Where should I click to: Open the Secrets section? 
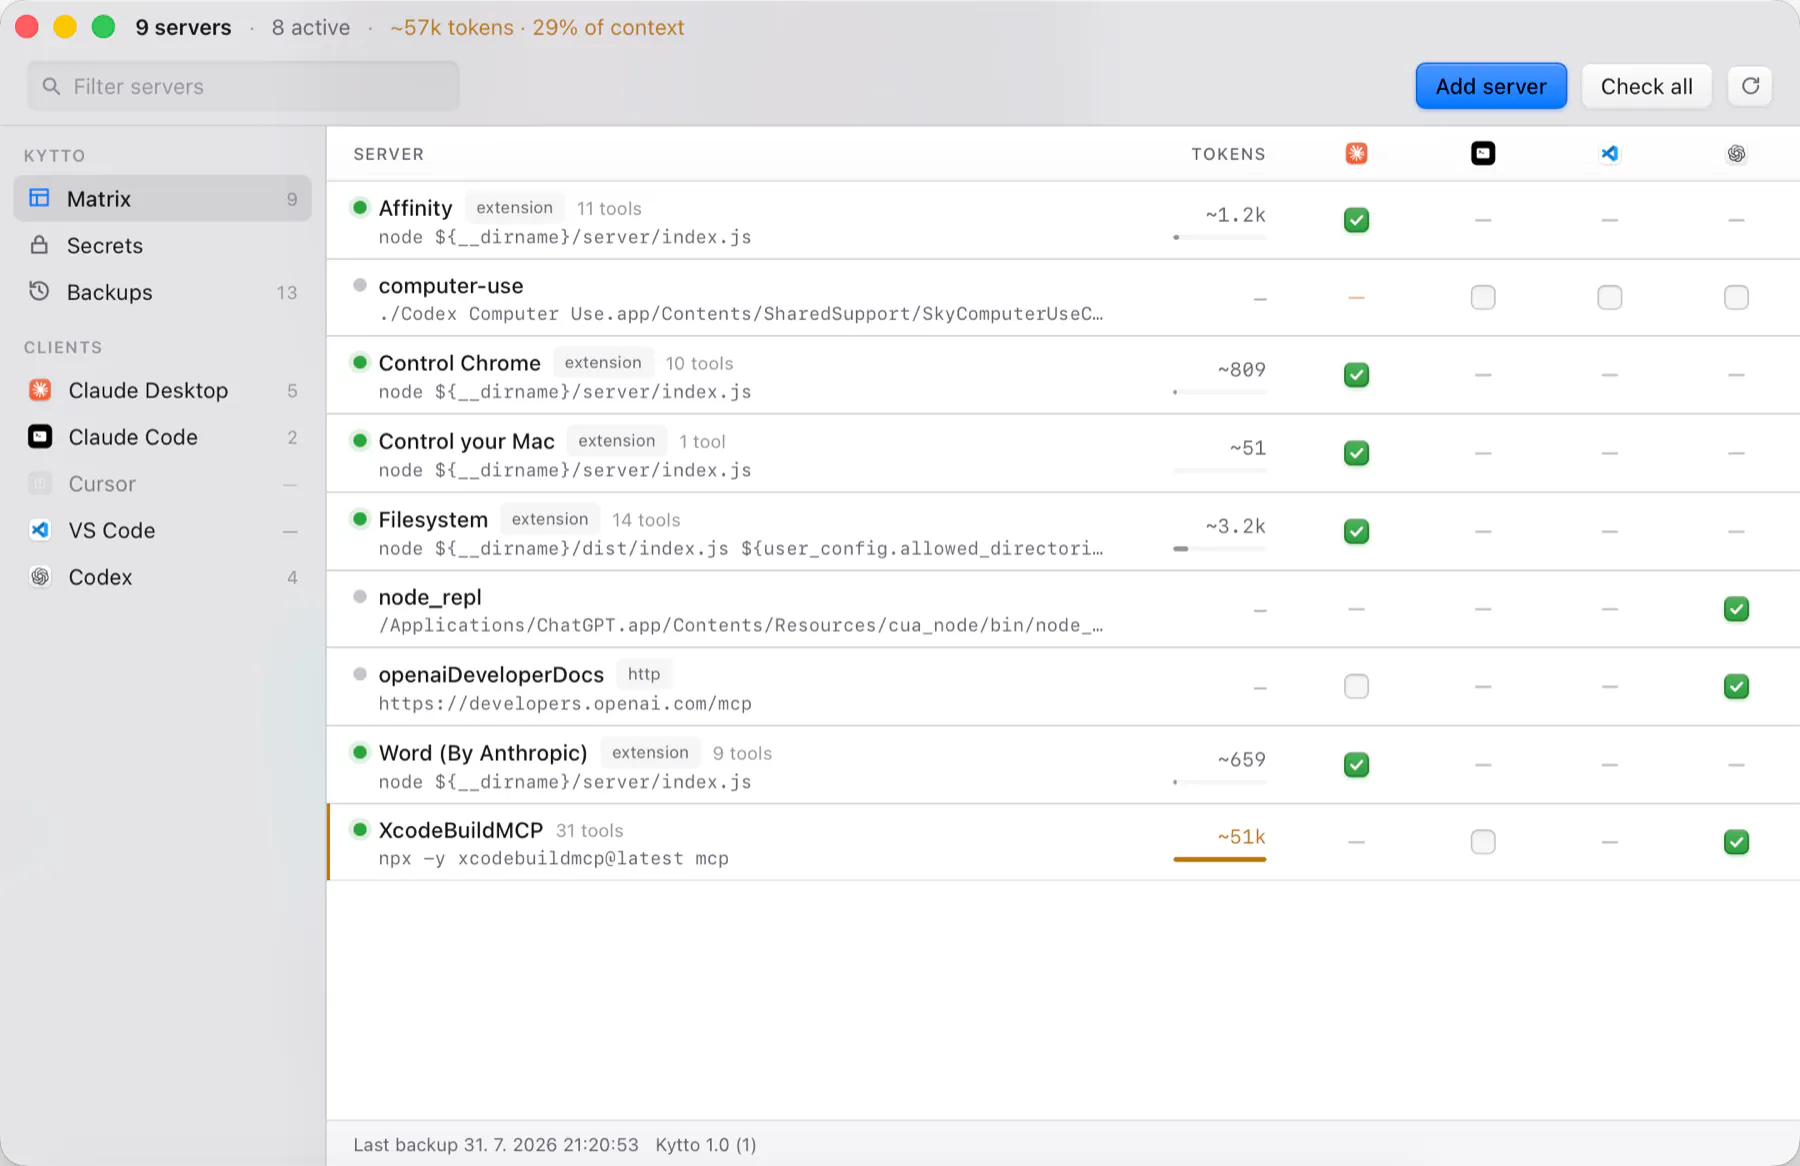(x=162, y=245)
